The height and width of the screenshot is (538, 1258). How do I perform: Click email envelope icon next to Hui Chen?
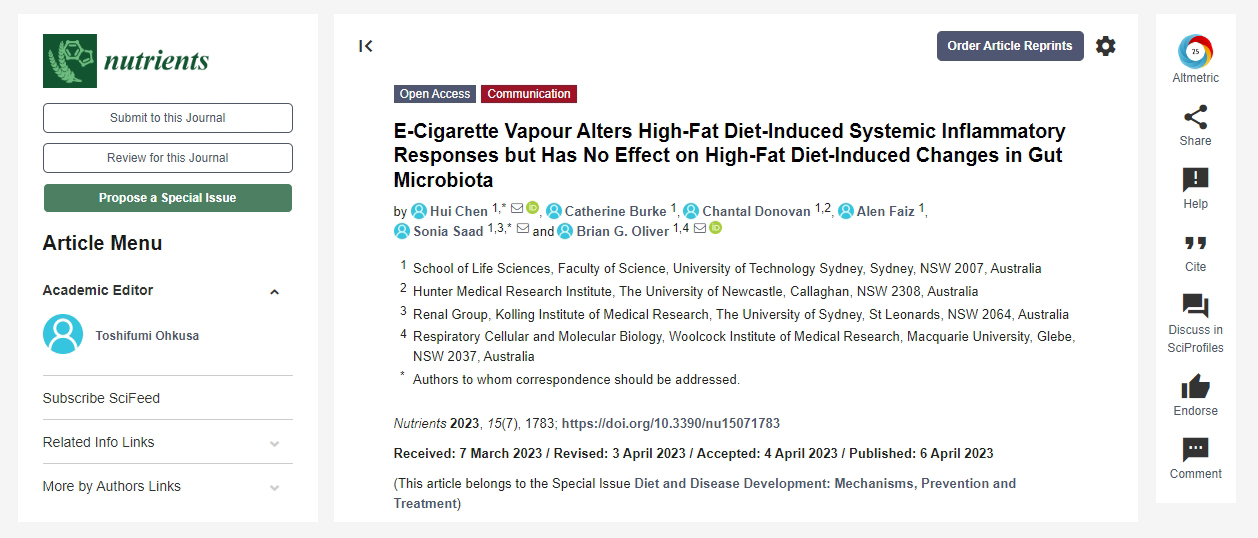click(x=517, y=209)
